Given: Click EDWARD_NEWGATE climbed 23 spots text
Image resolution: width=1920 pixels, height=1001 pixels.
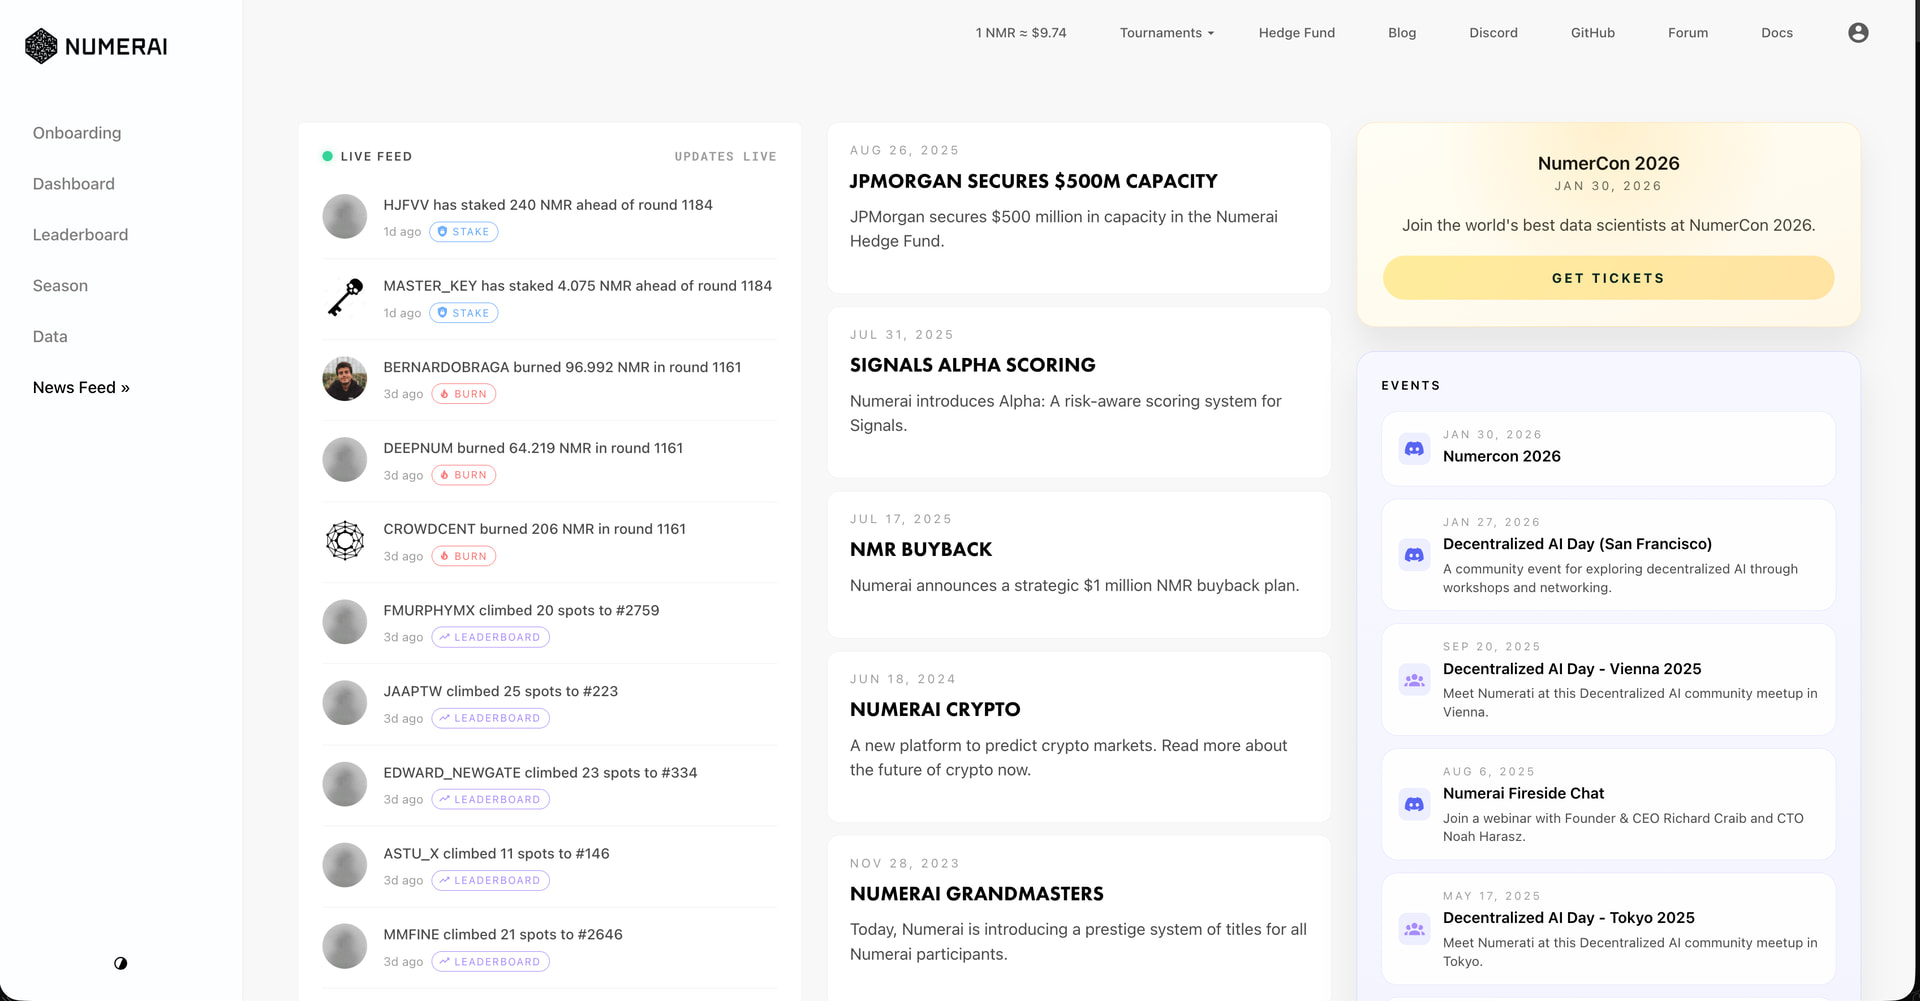Looking at the screenshot, I should (540, 773).
